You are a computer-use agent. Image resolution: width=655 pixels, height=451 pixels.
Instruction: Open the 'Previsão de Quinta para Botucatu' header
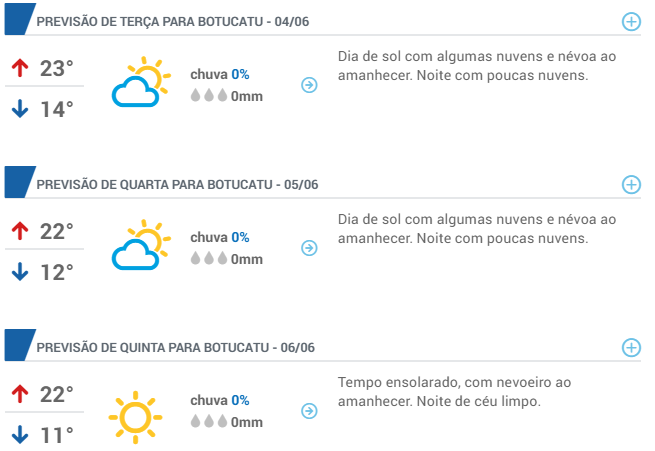click(175, 347)
